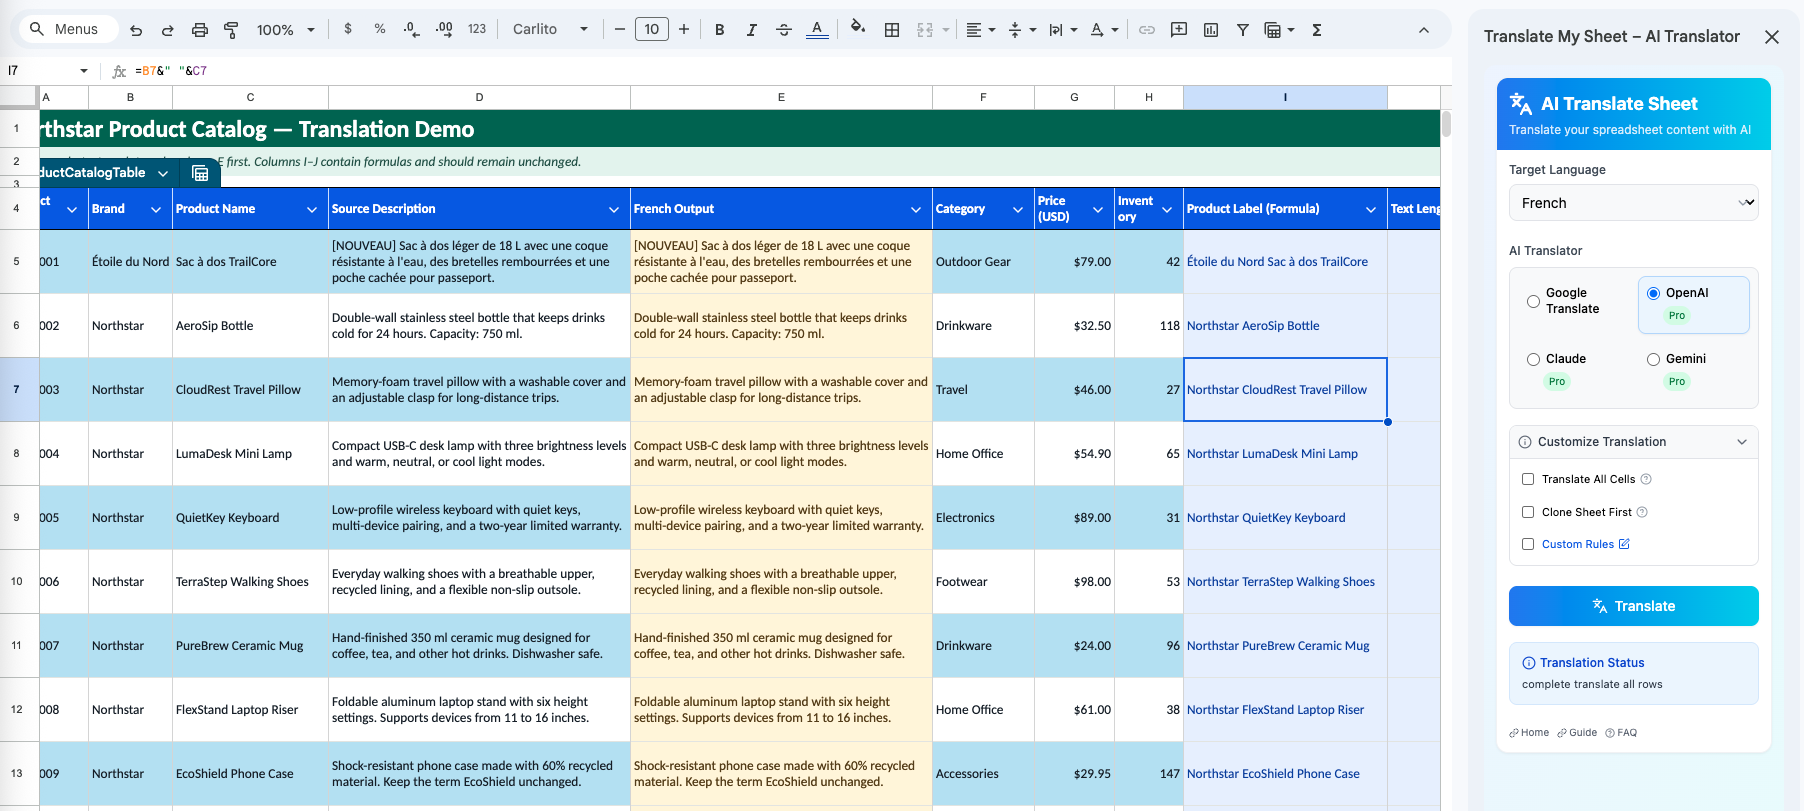
Task: Open the cell borders options
Action: [x=892, y=30]
